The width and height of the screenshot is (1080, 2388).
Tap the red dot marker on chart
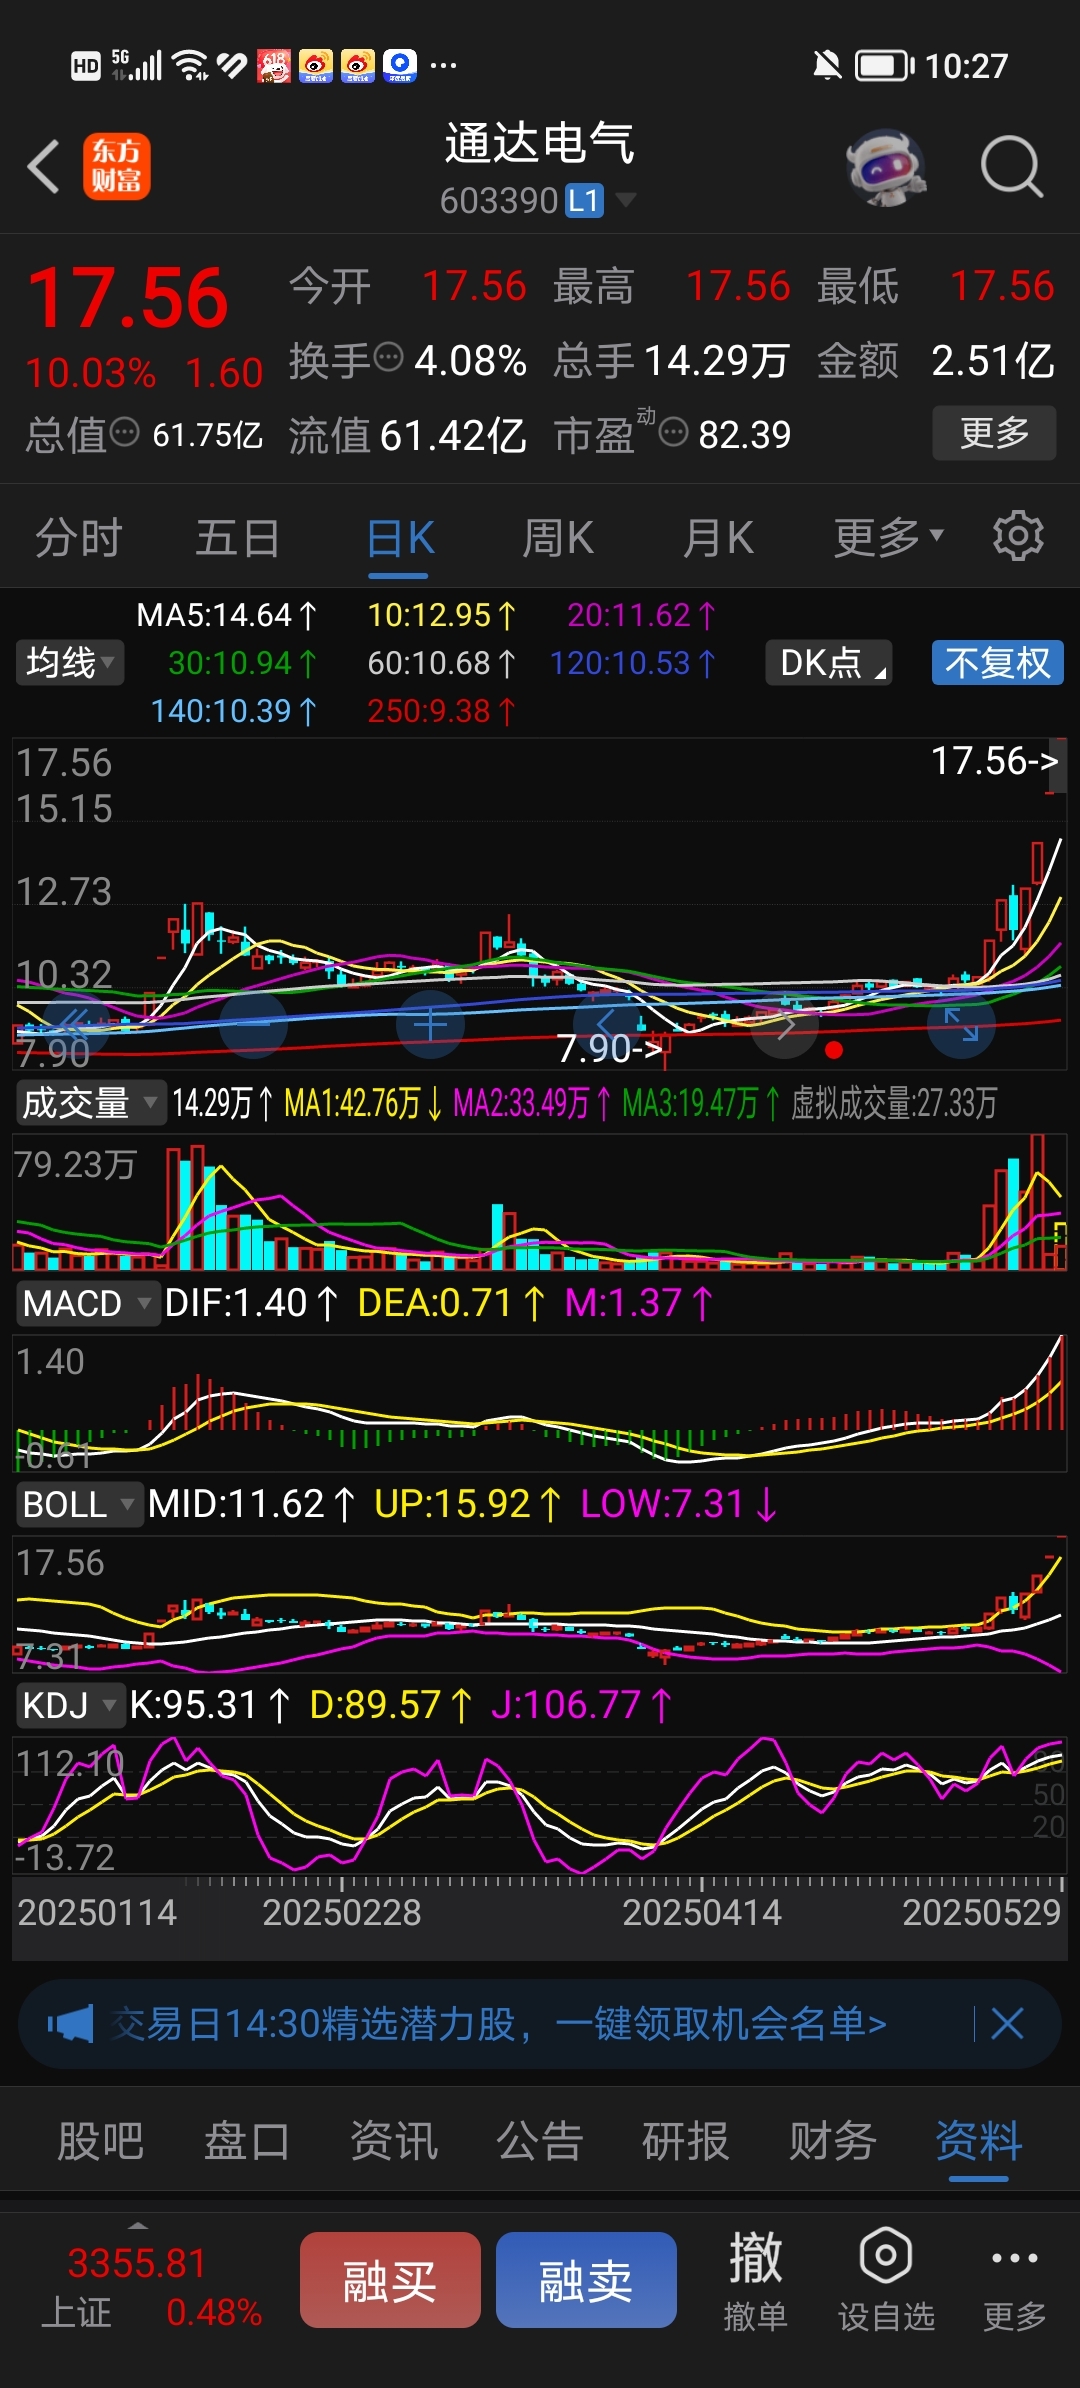(834, 1049)
